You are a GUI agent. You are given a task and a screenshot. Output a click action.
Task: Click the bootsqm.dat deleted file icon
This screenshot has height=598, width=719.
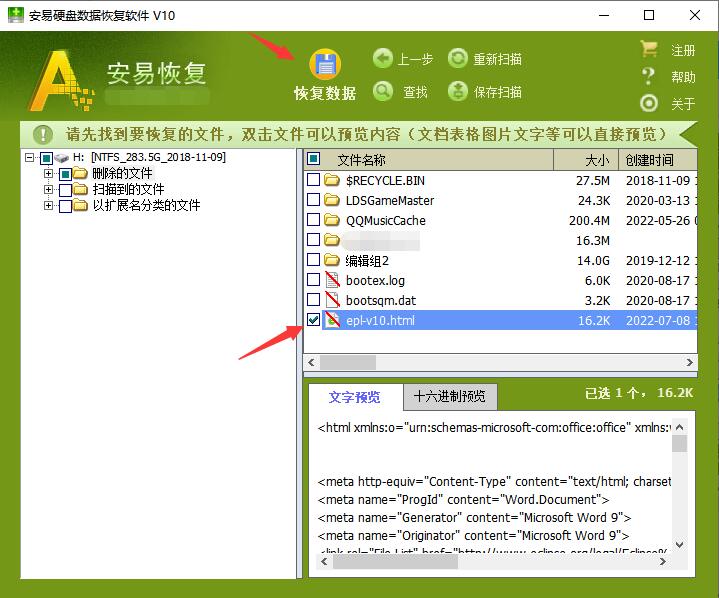(x=332, y=300)
